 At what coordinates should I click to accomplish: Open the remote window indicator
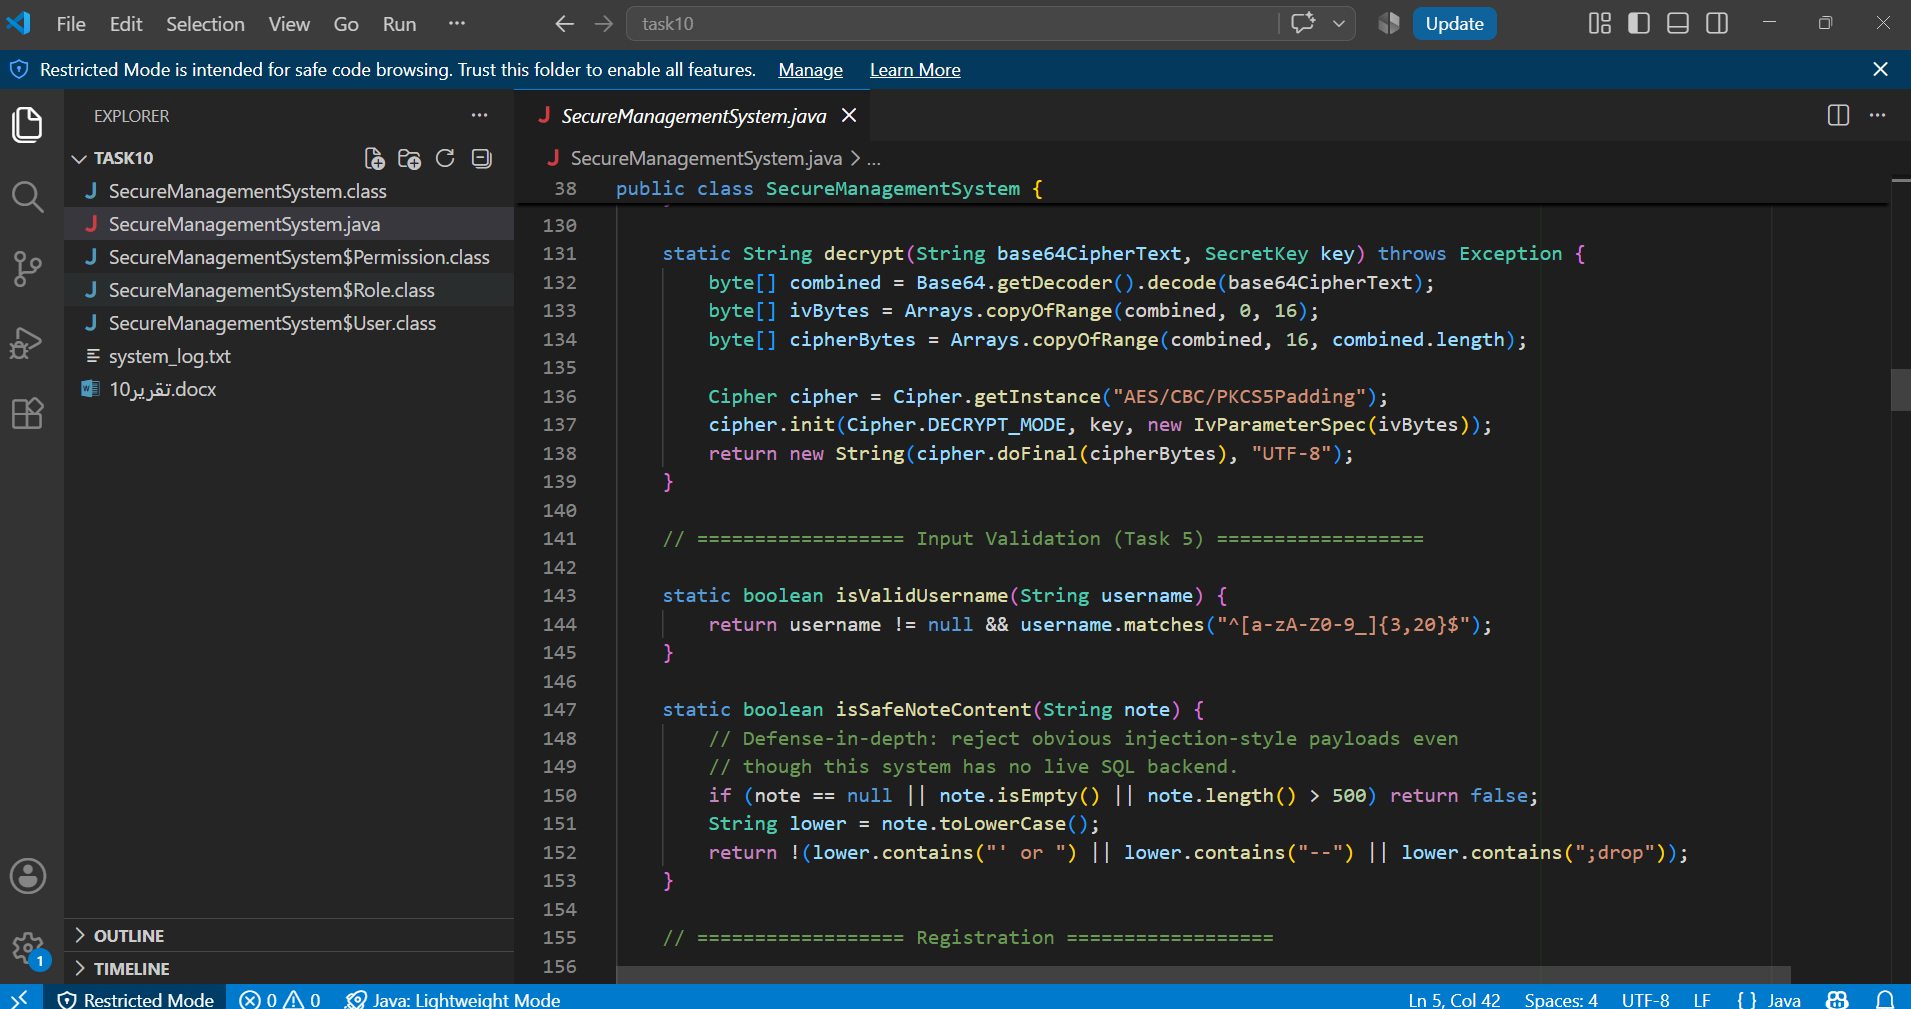pyautogui.click(x=20, y=999)
